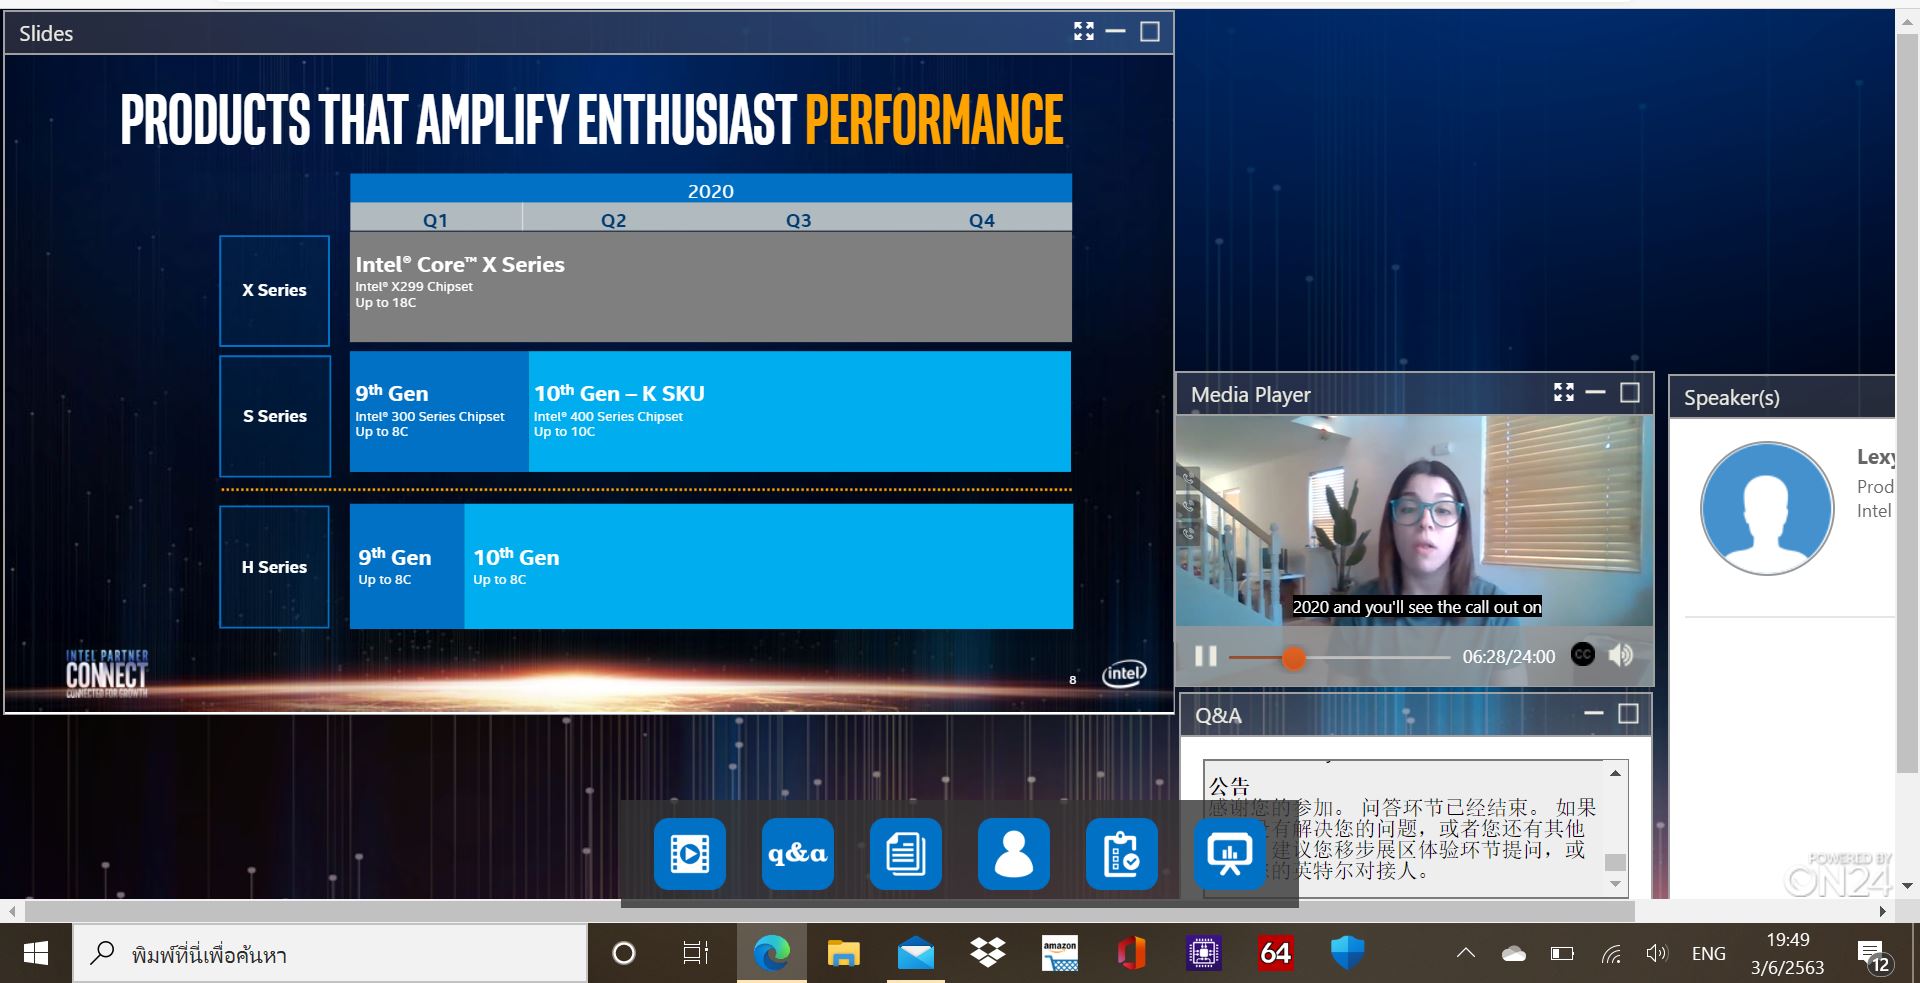Open battery status tray icon

click(1562, 954)
